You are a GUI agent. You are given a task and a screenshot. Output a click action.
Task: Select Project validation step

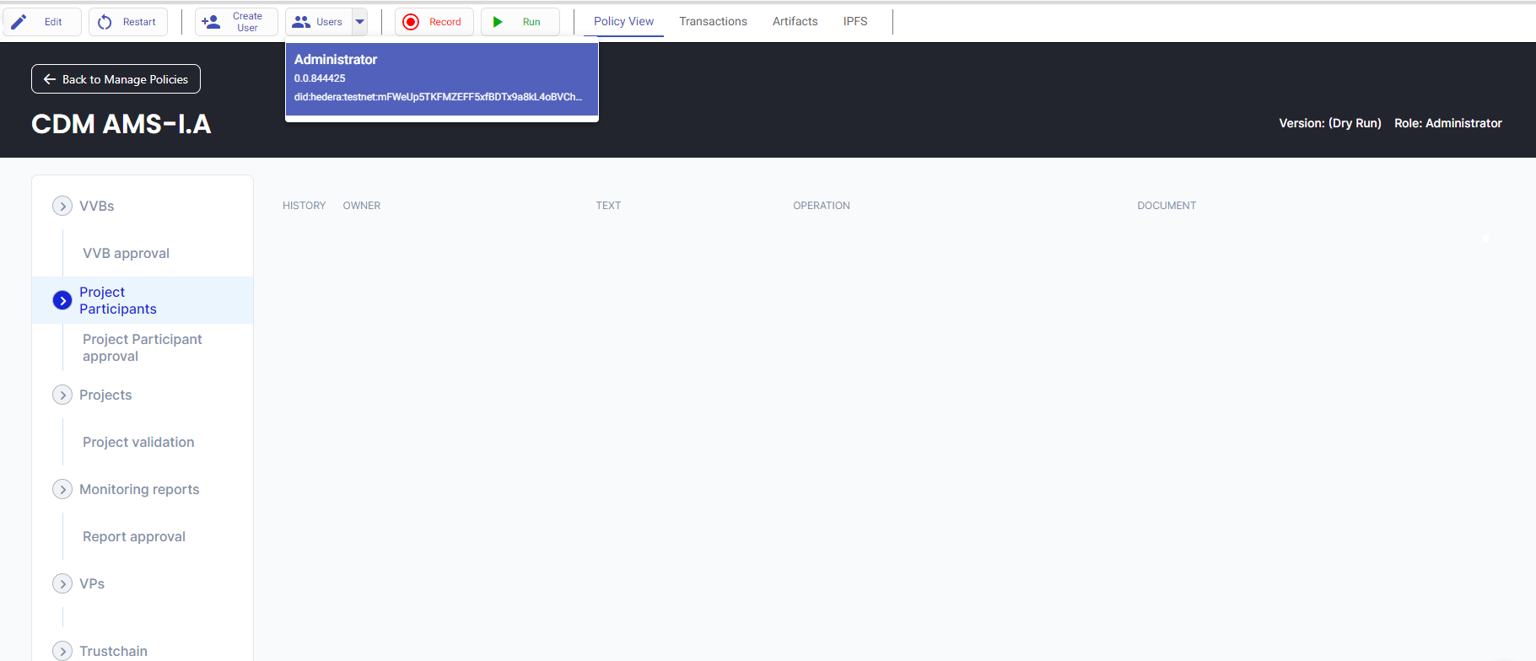[138, 442]
